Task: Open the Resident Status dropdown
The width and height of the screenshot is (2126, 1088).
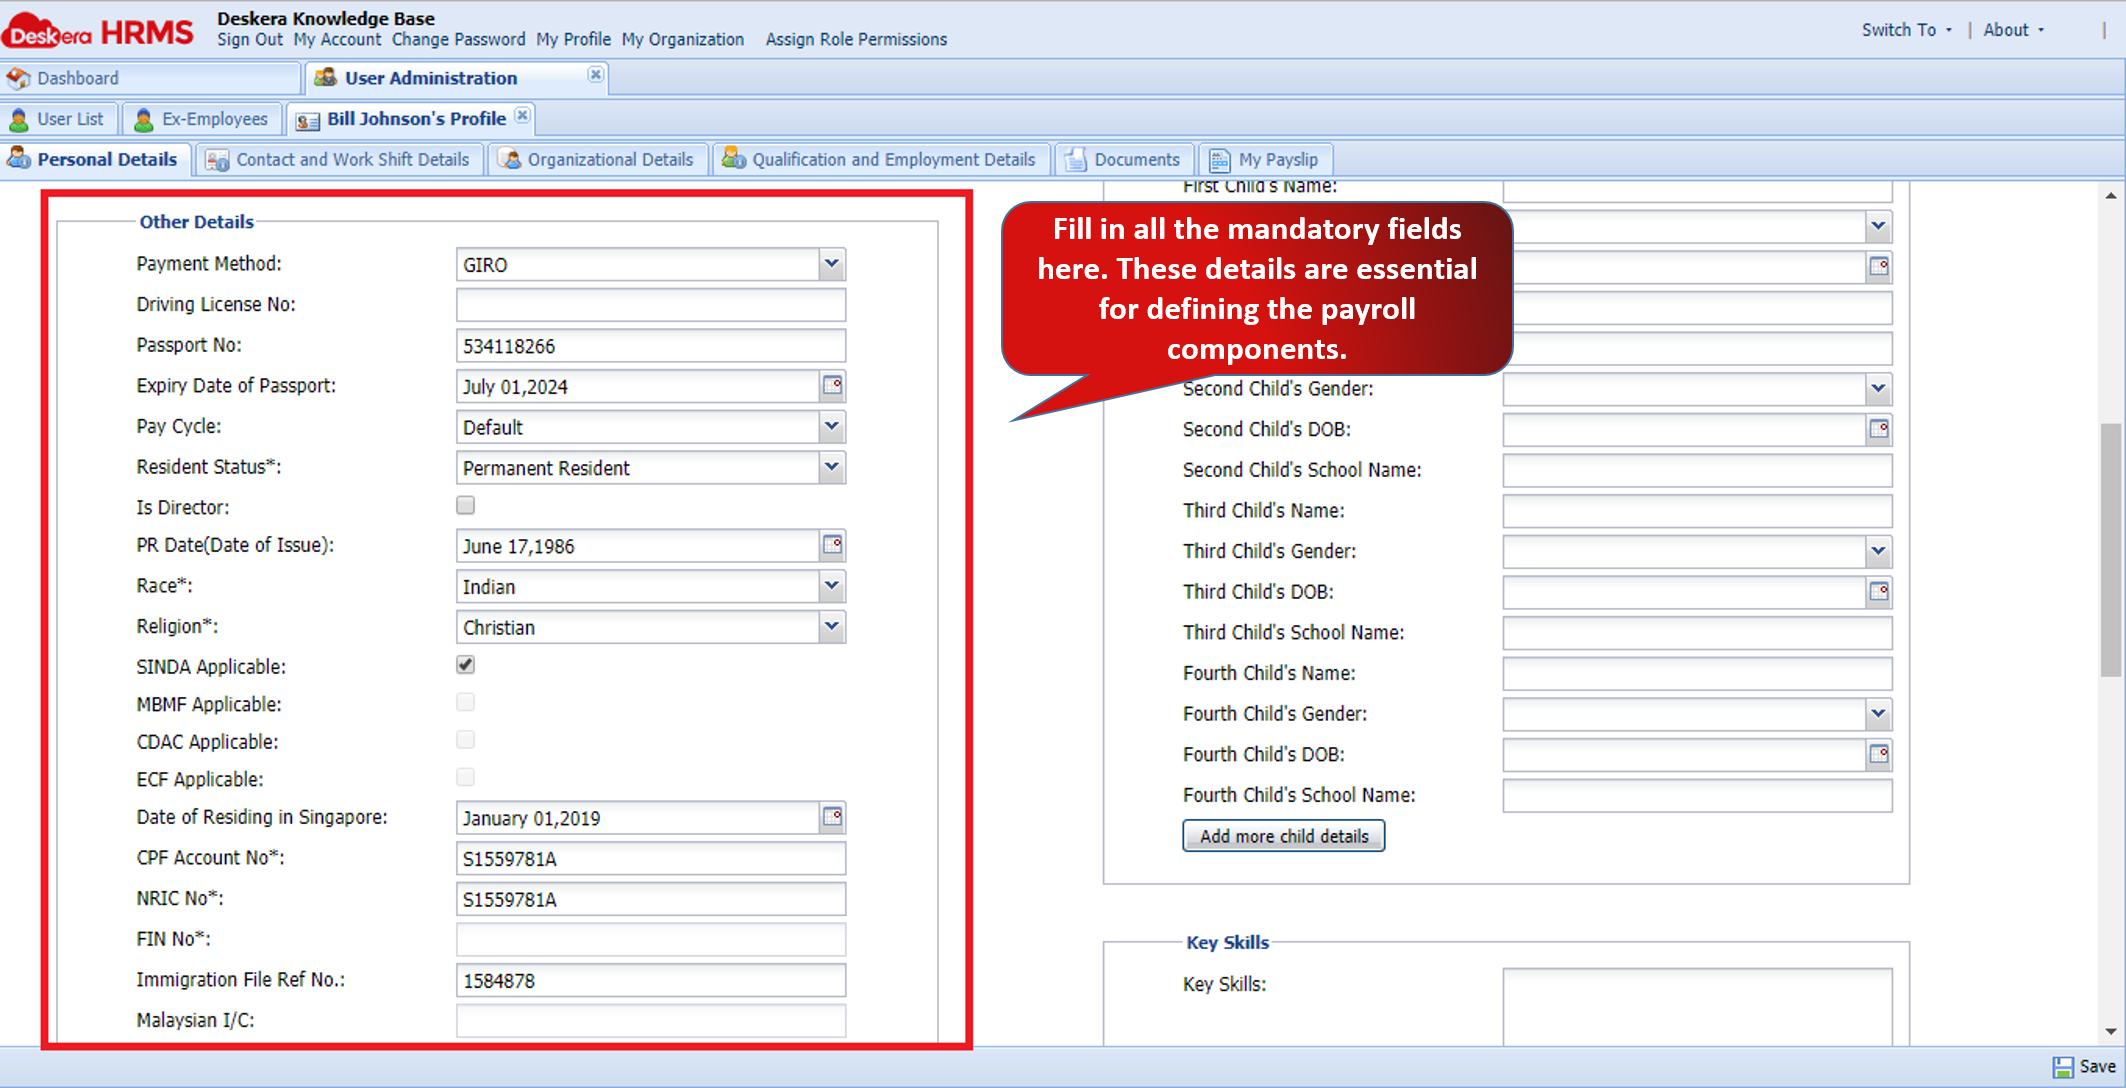Action: (x=832, y=467)
